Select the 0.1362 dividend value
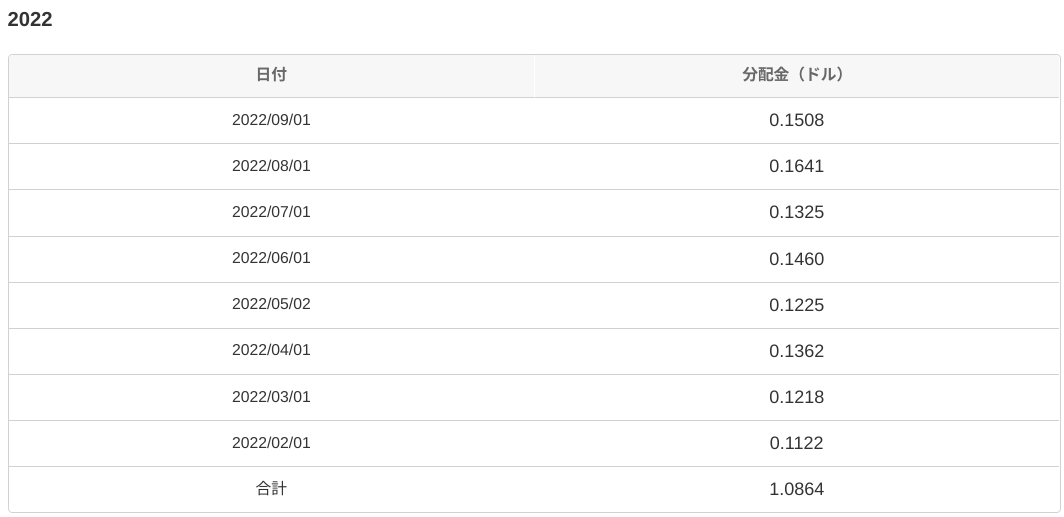 pyautogui.click(x=796, y=351)
